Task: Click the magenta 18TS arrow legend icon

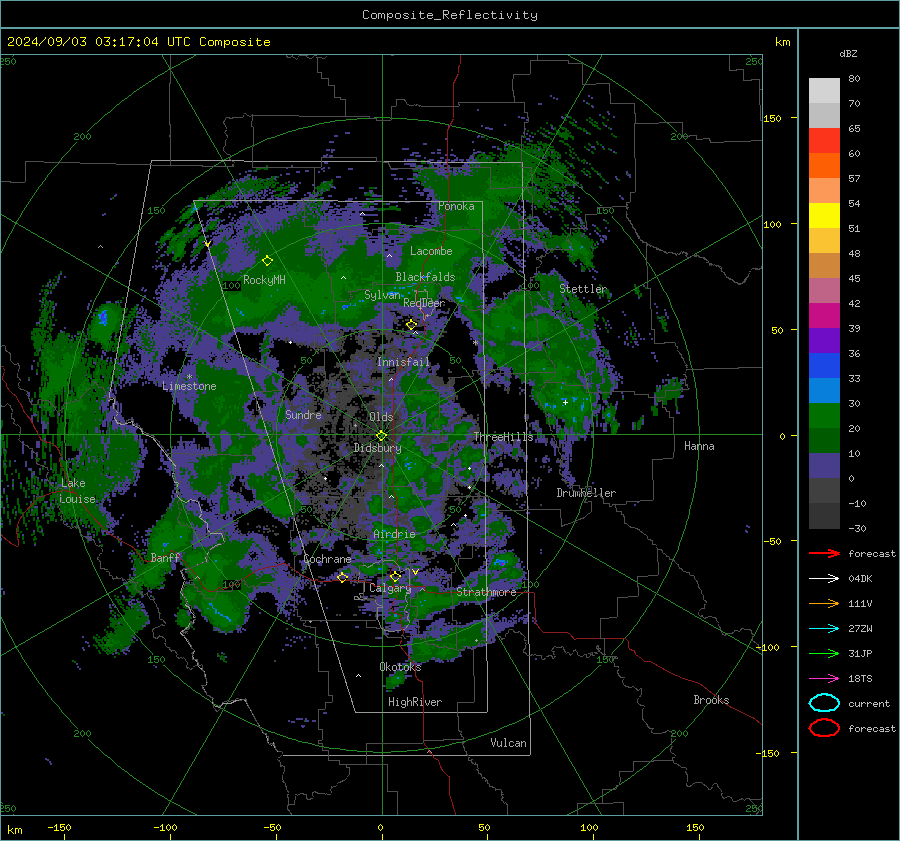Action: [x=824, y=679]
